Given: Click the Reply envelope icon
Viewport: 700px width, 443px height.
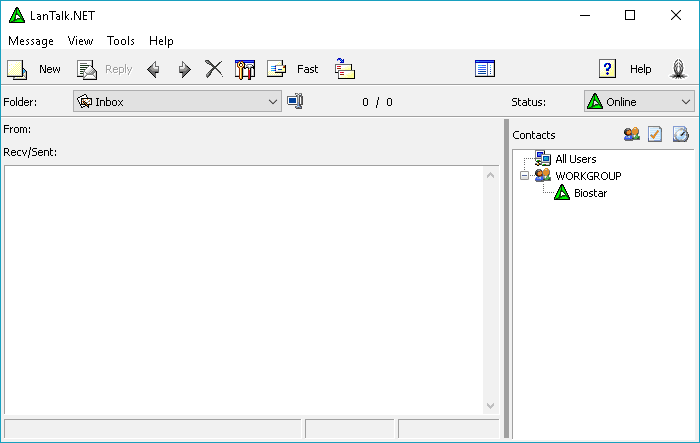Looking at the screenshot, I should [87, 70].
